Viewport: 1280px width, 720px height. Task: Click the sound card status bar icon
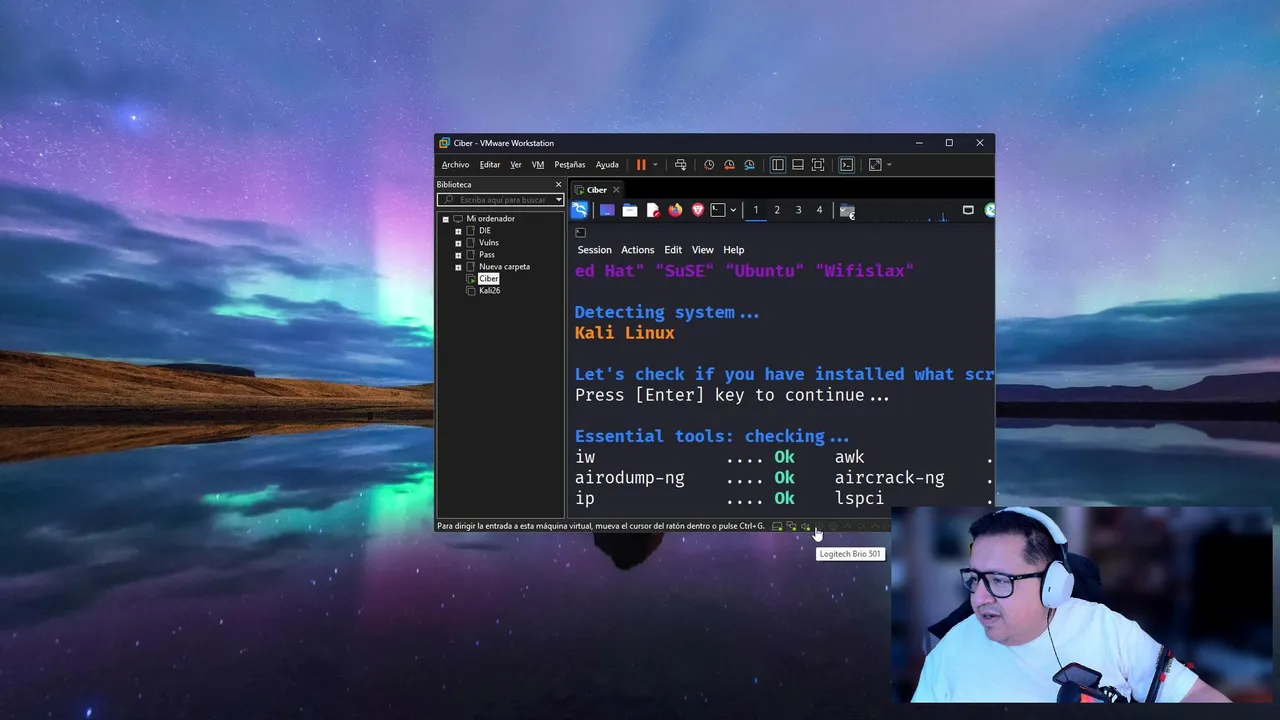tap(805, 526)
